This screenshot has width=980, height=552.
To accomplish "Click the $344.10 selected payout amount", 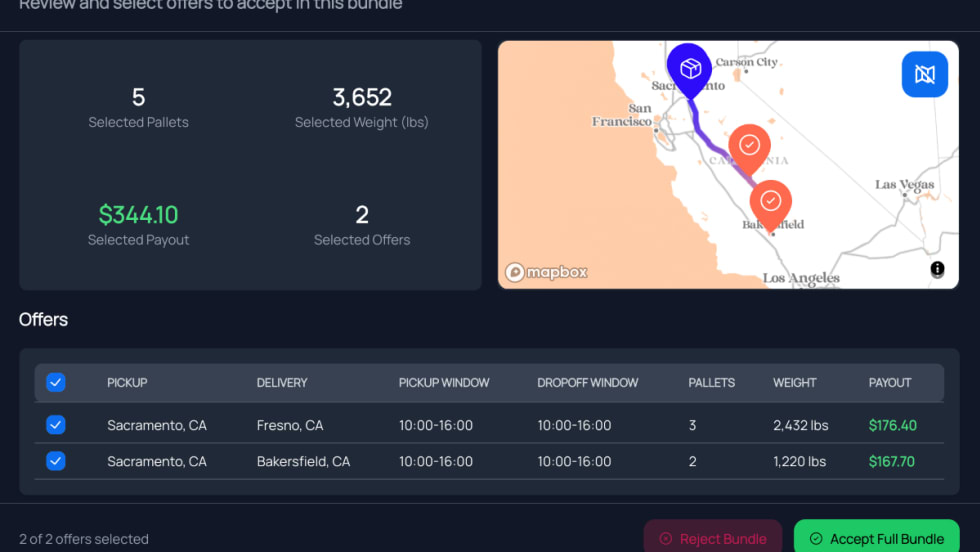I will (x=138, y=214).
